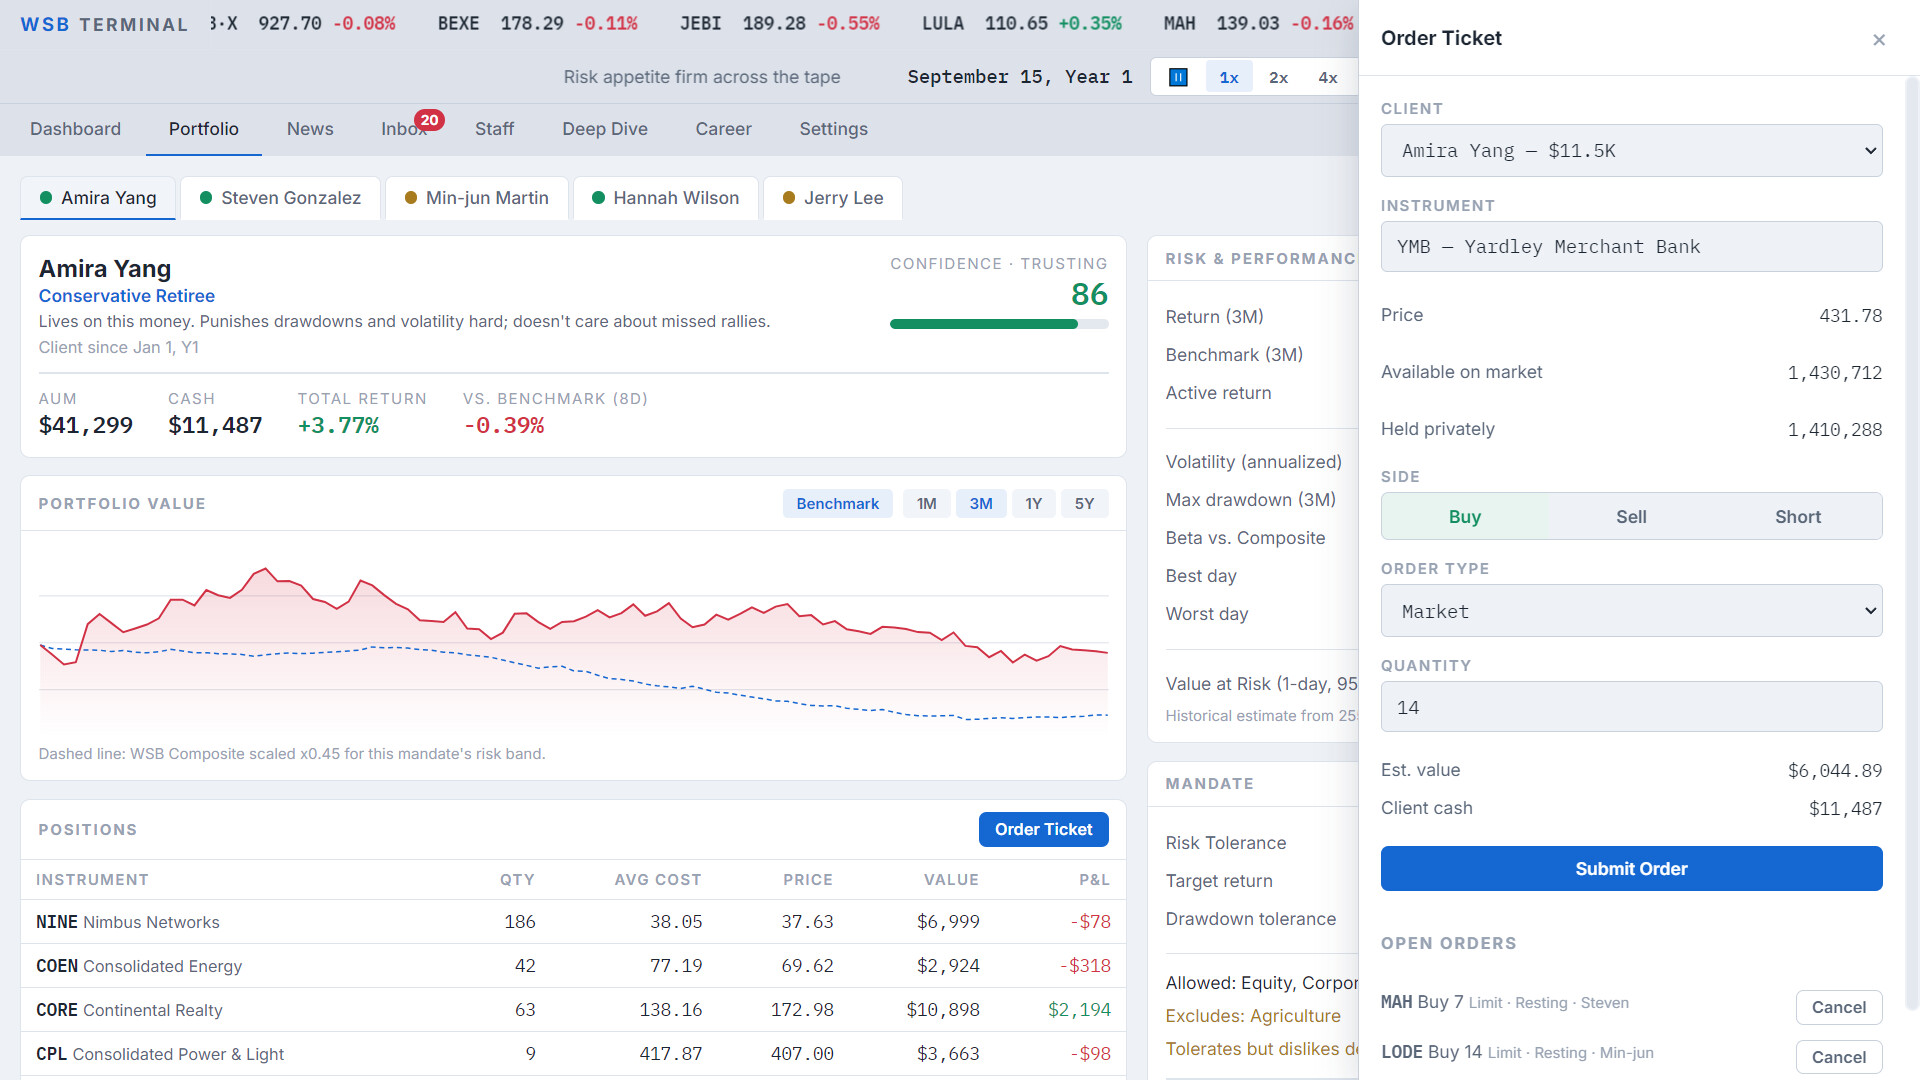This screenshot has height=1080, width=1920.
Task: Submit the order
Action: (x=1631, y=869)
